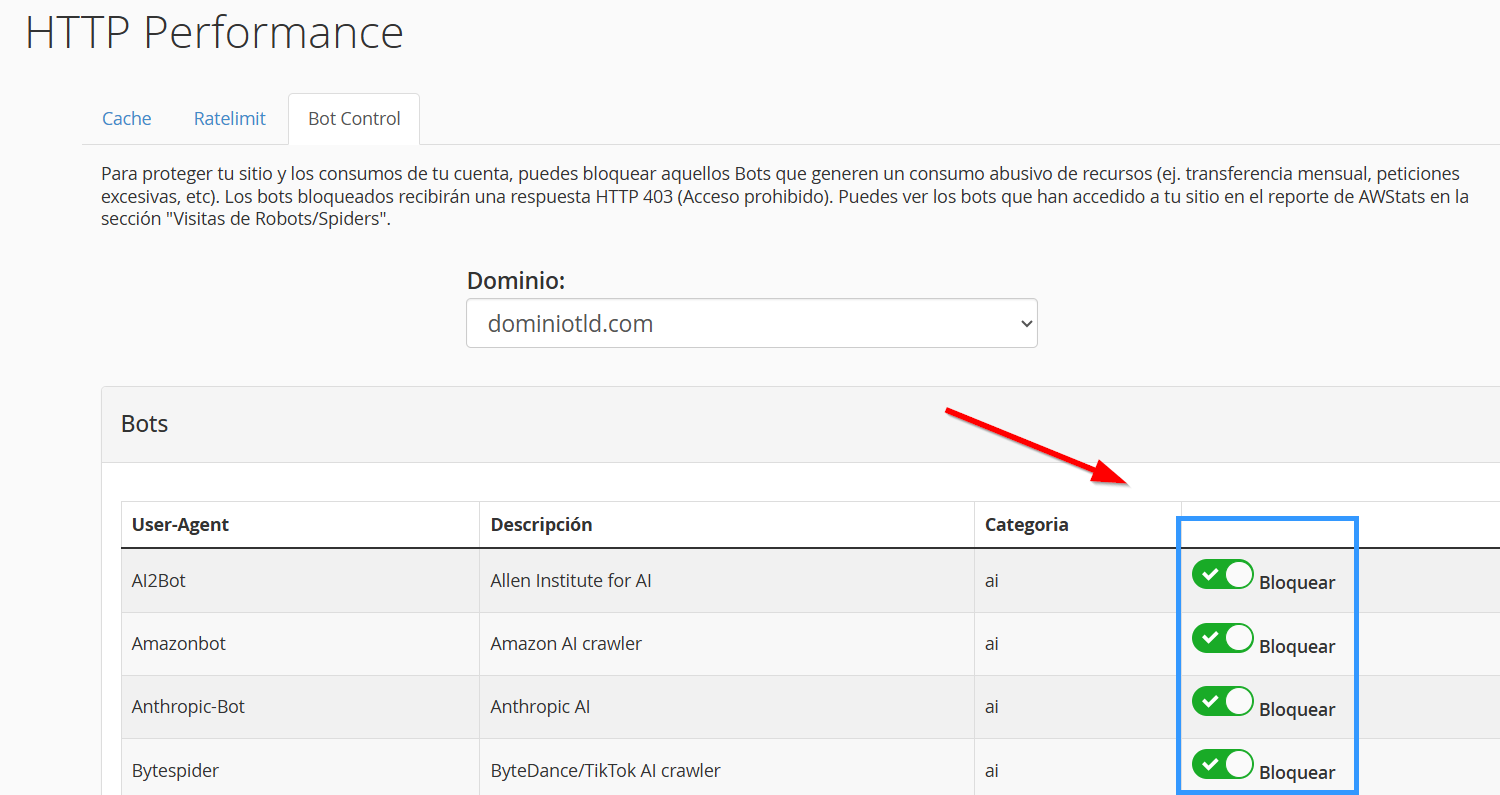Open the Dominio dropdown showing dominiotld.com
This screenshot has width=1500, height=795.
tap(751, 324)
